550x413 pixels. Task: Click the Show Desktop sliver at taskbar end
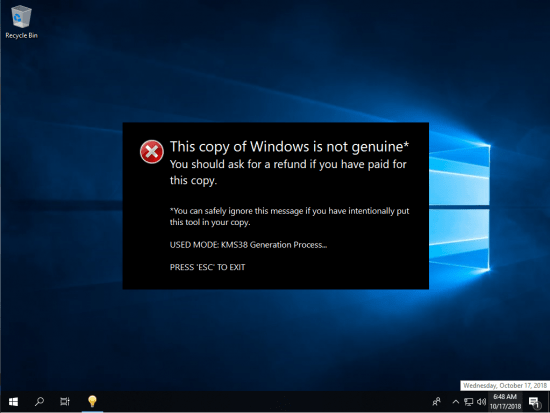click(548, 402)
